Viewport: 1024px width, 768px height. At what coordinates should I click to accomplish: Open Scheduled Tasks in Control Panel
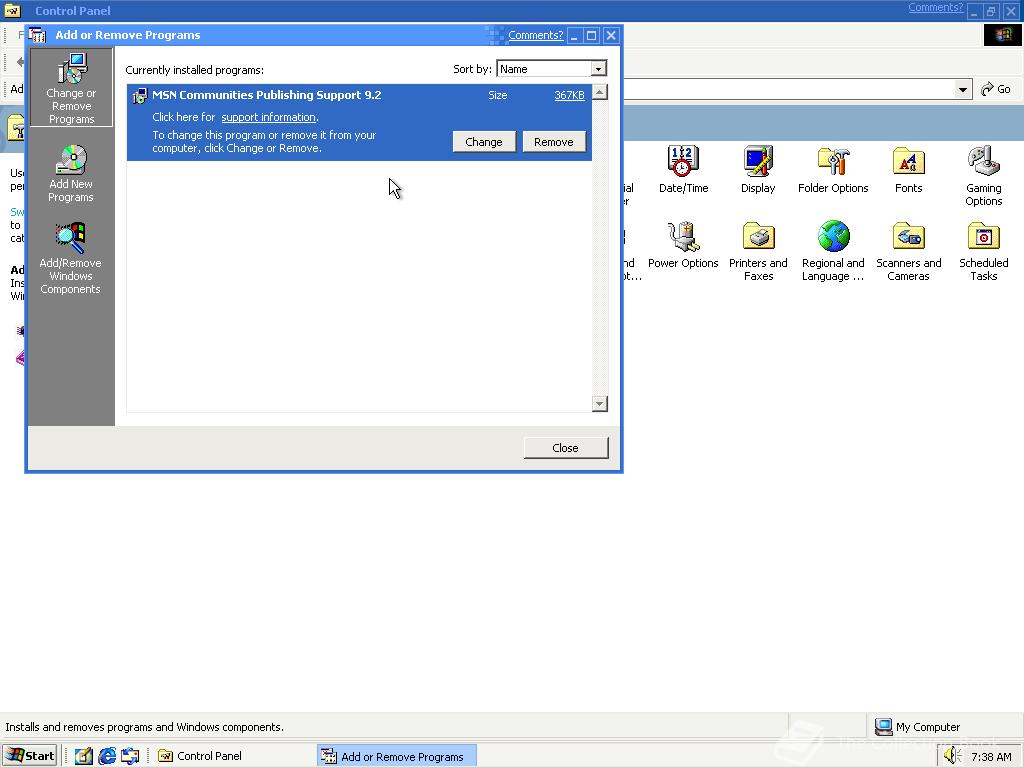tap(984, 251)
